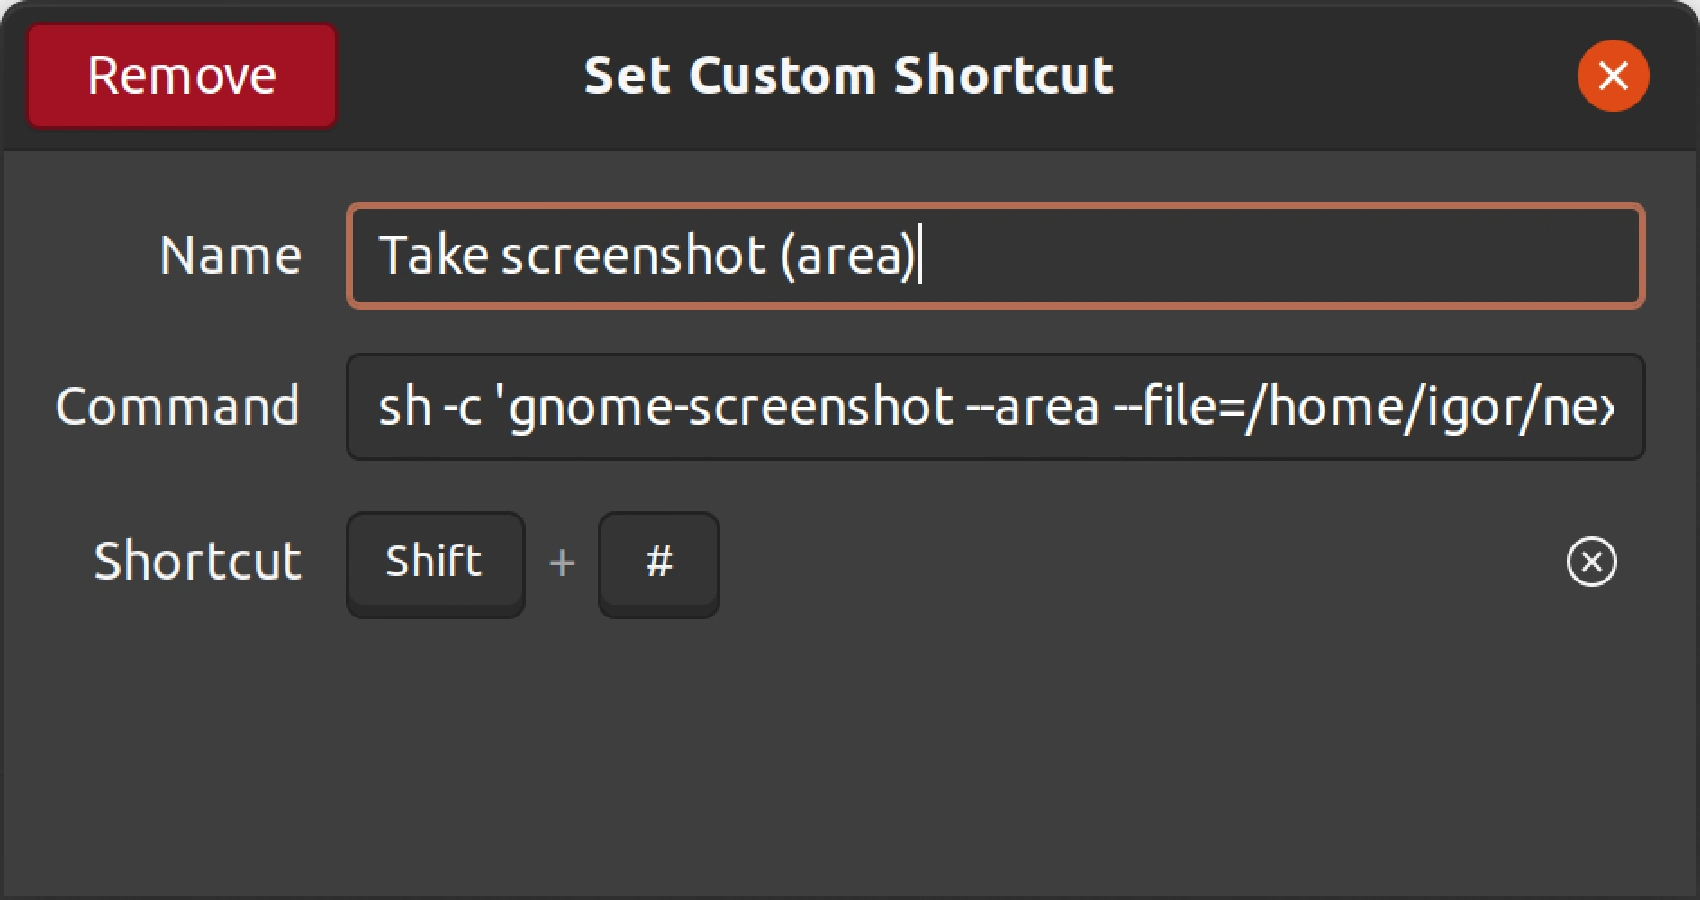This screenshot has height=900, width=1700.
Task: Click empty dialog area below Shortcut row
Action: (850, 760)
